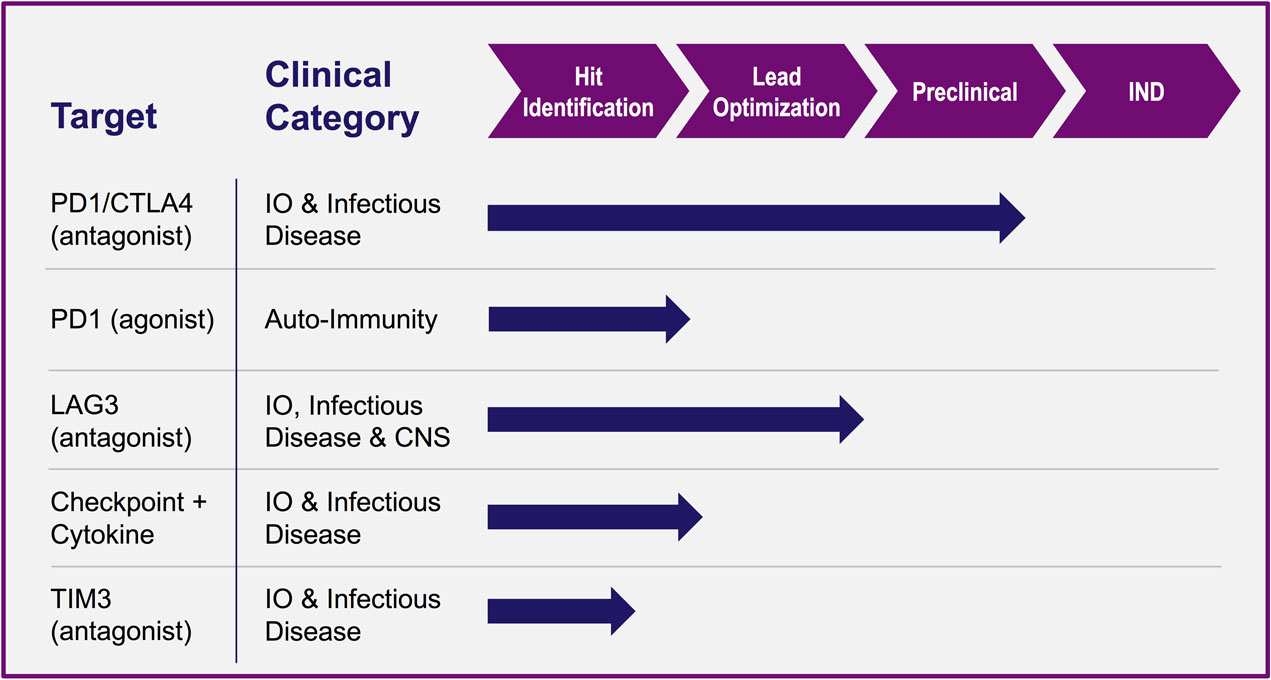Click the TIM3 antagonist progress arrow
This screenshot has height=680, width=1271.
561,611
